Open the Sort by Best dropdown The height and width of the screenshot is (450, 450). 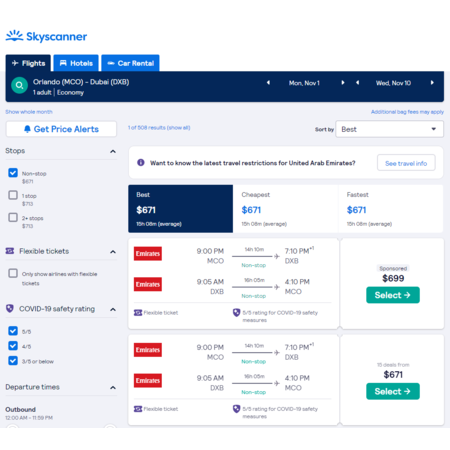[389, 129]
